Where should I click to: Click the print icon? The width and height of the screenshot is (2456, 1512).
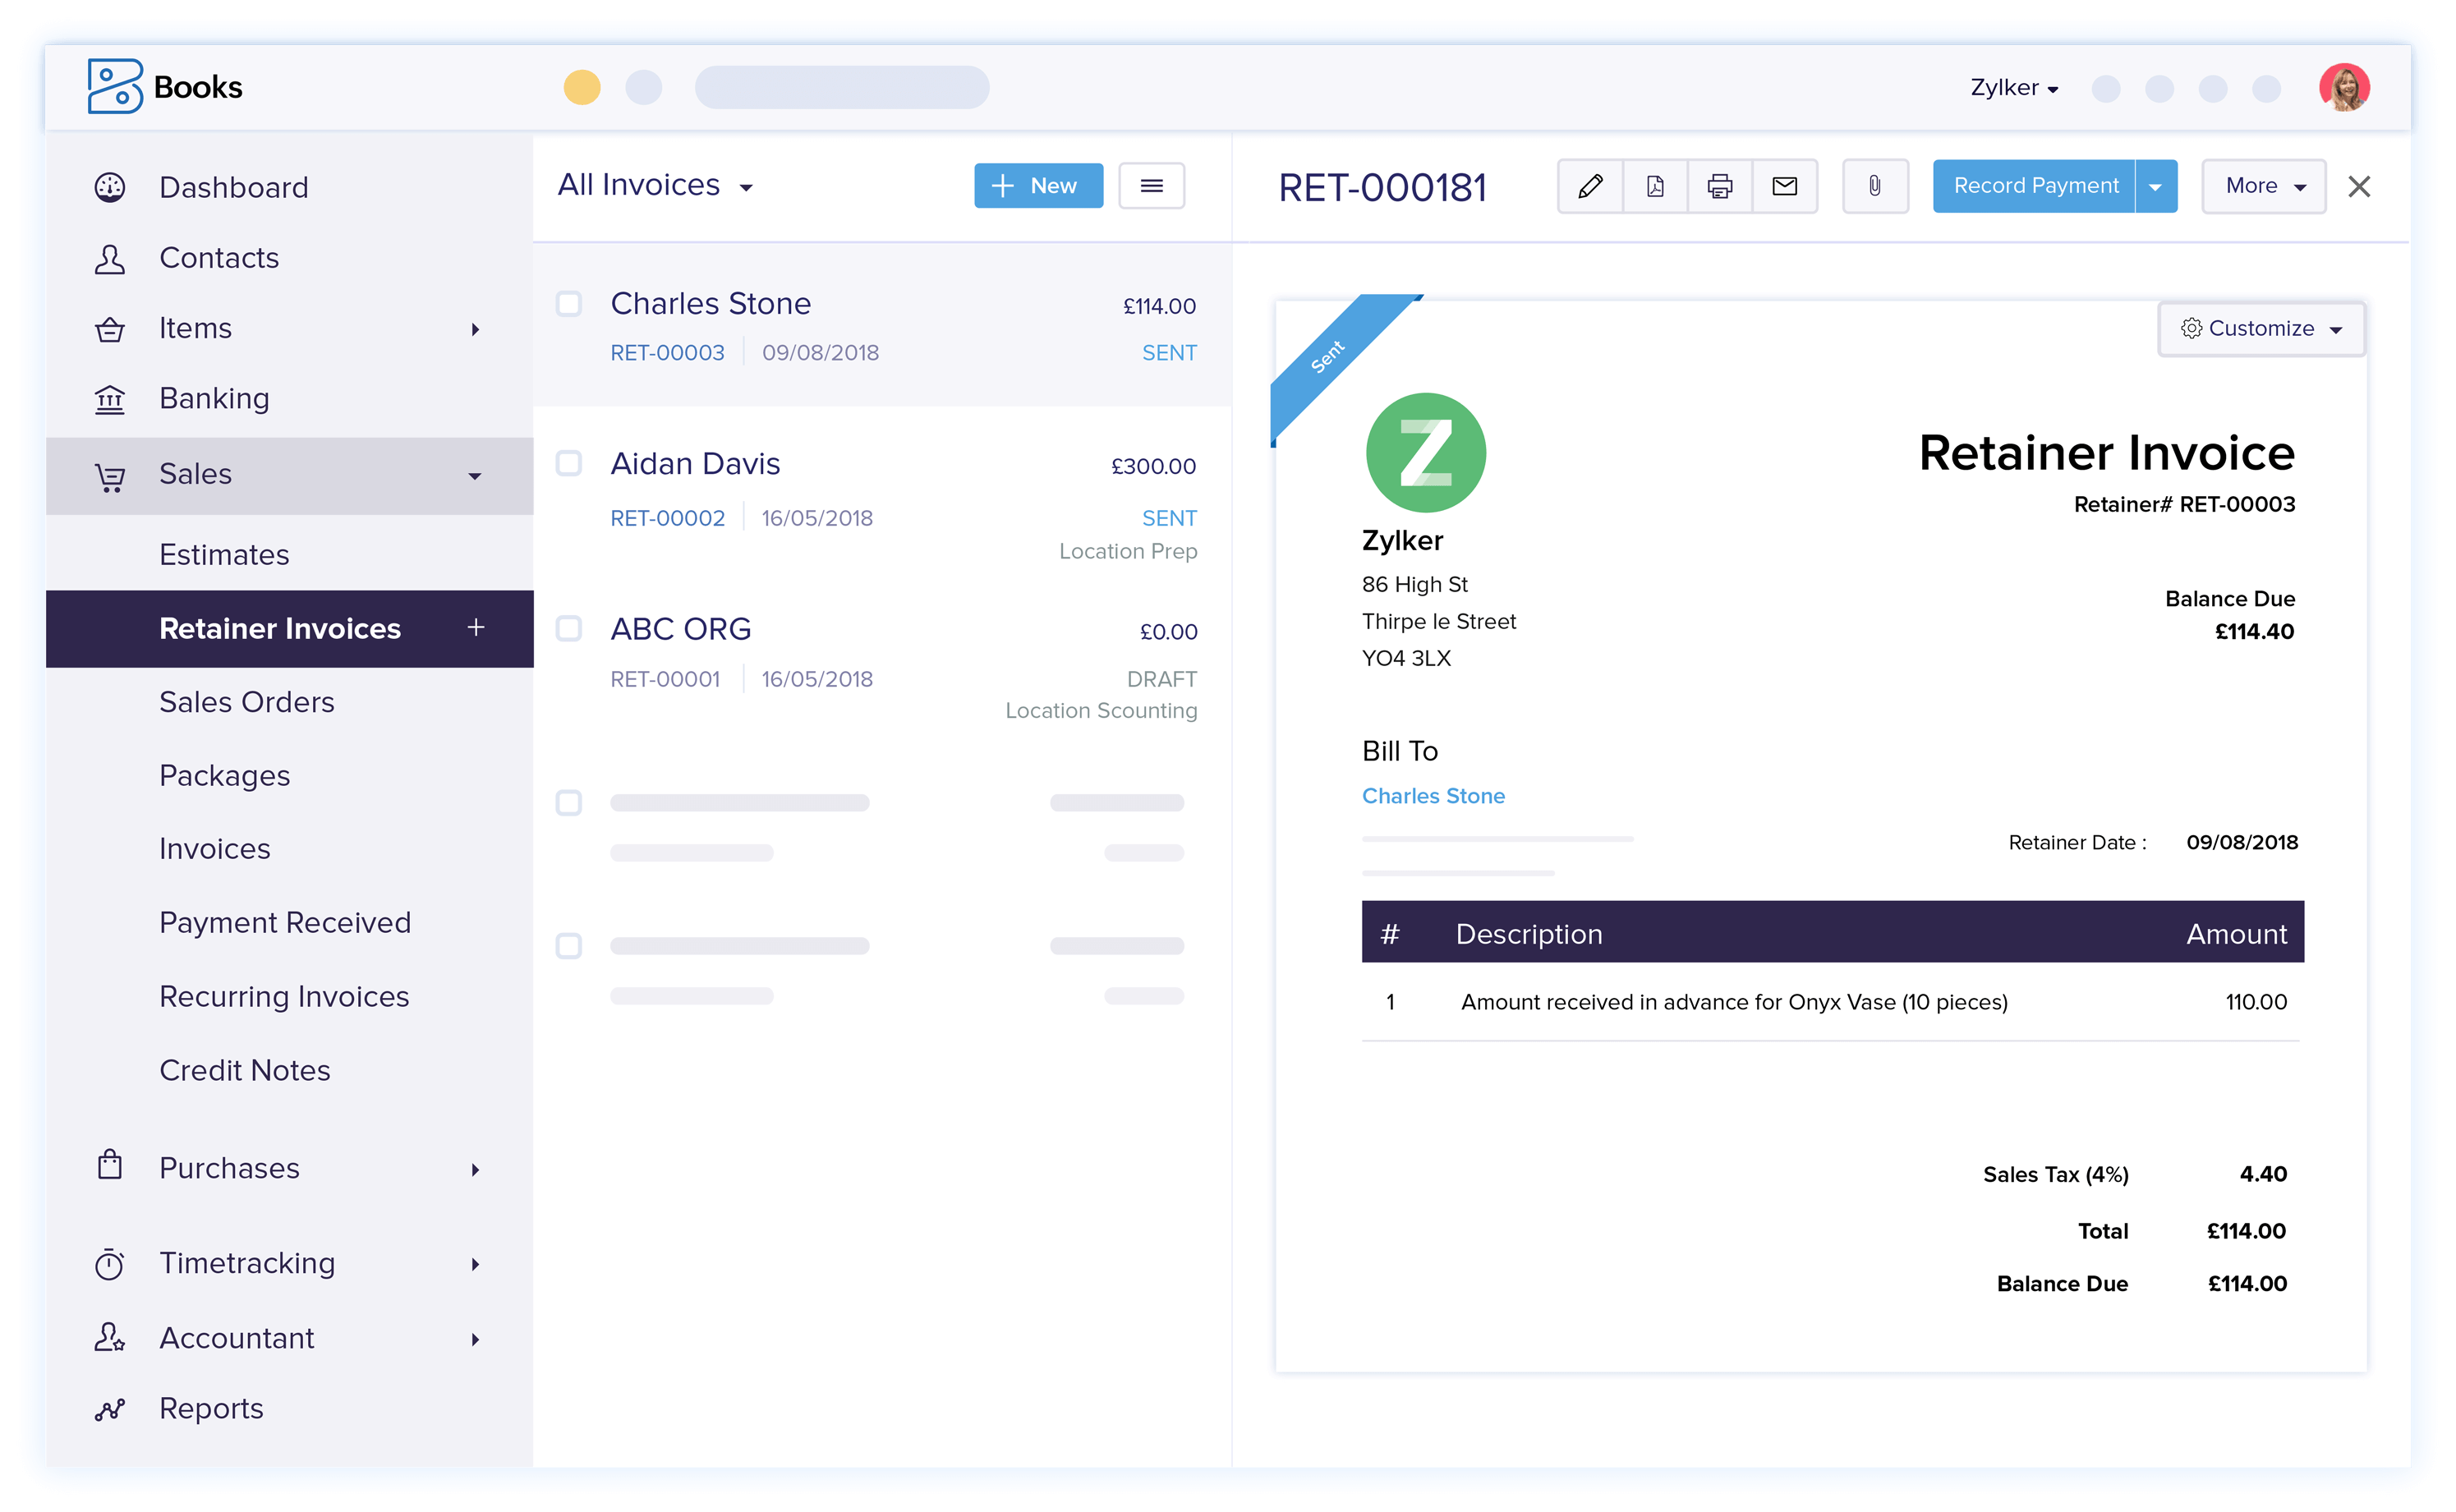pos(1720,186)
